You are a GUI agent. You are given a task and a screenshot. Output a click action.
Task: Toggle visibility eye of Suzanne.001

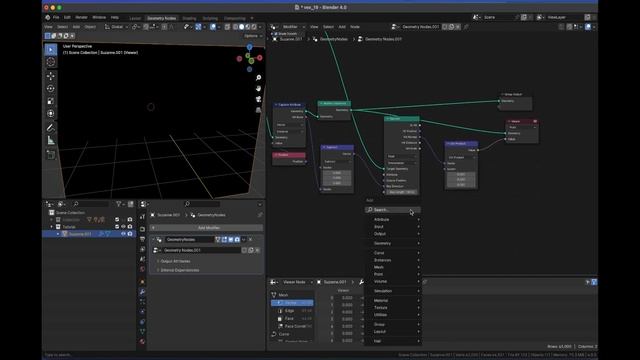pyautogui.click(x=123, y=234)
